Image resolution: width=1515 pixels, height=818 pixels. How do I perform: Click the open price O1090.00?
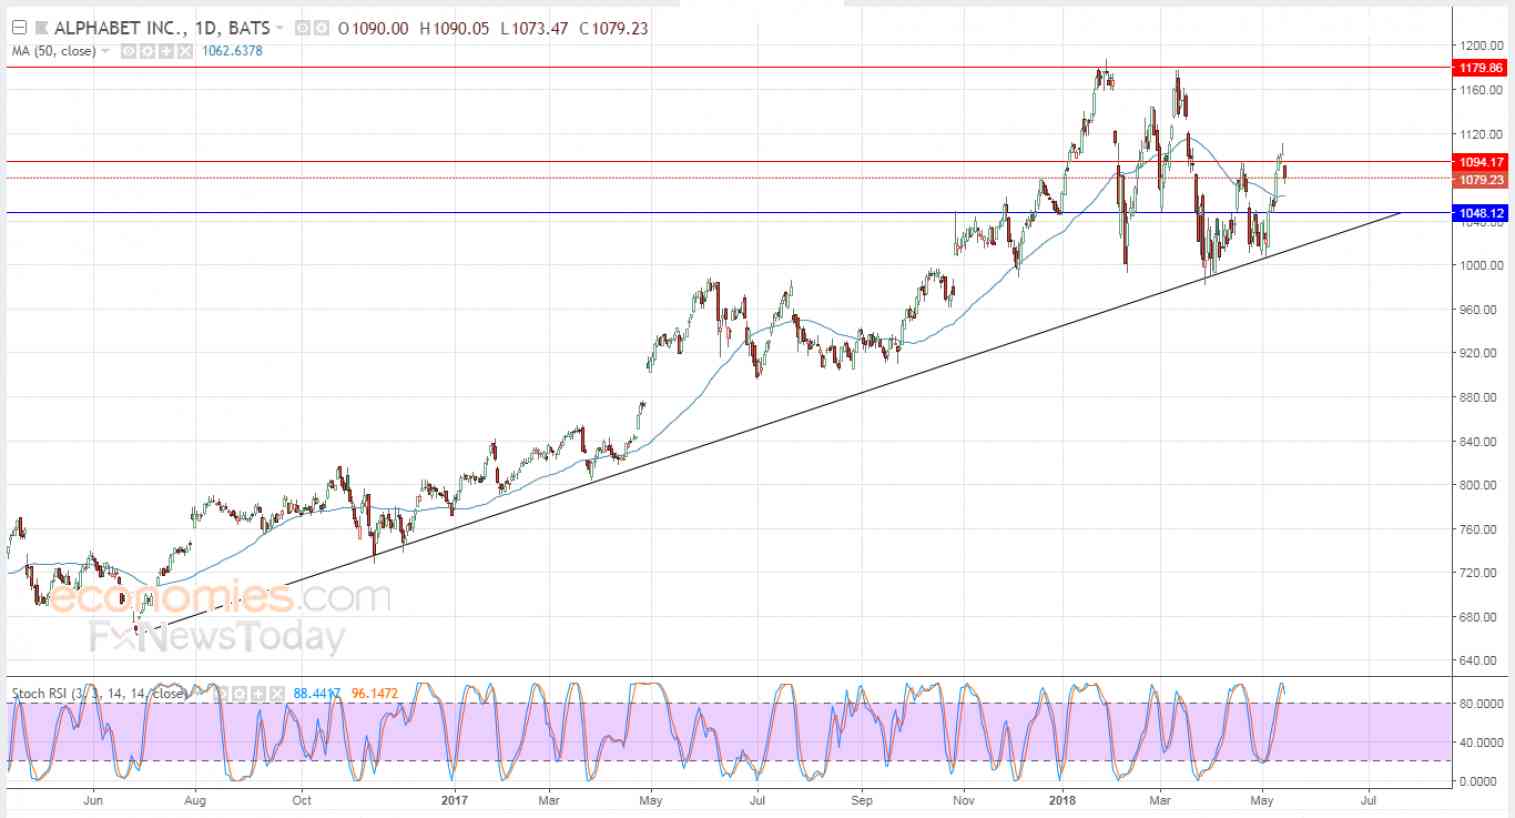[373, 28]
